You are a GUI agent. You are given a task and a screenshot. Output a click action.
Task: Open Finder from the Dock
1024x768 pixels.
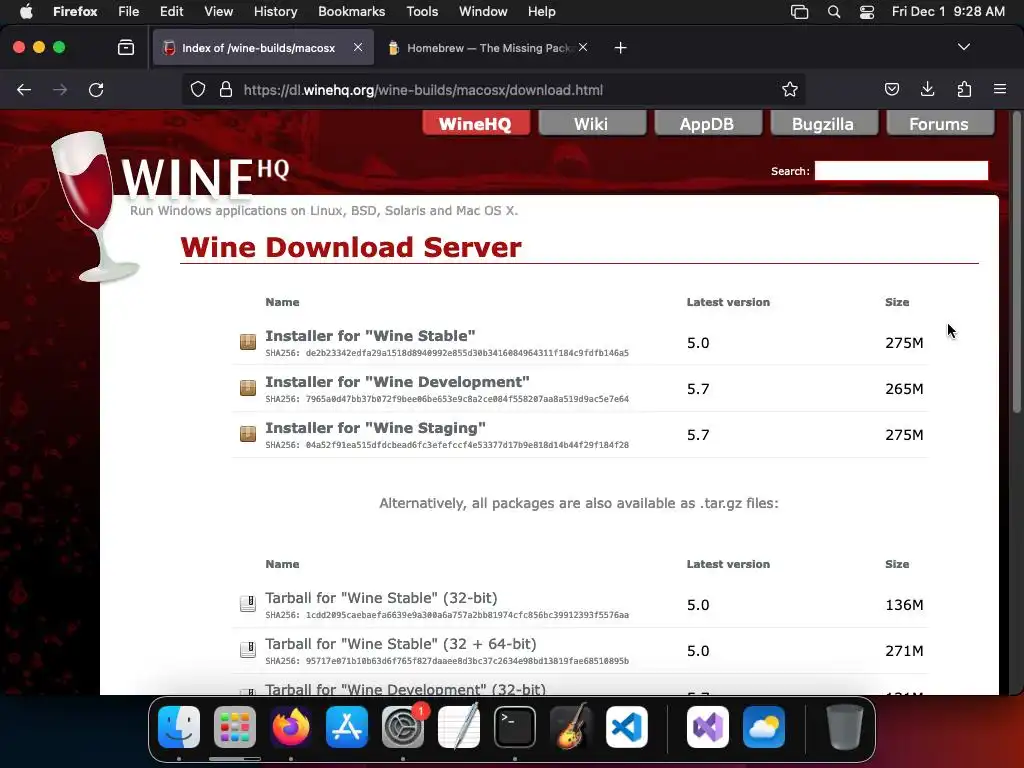tap(179, 727)
